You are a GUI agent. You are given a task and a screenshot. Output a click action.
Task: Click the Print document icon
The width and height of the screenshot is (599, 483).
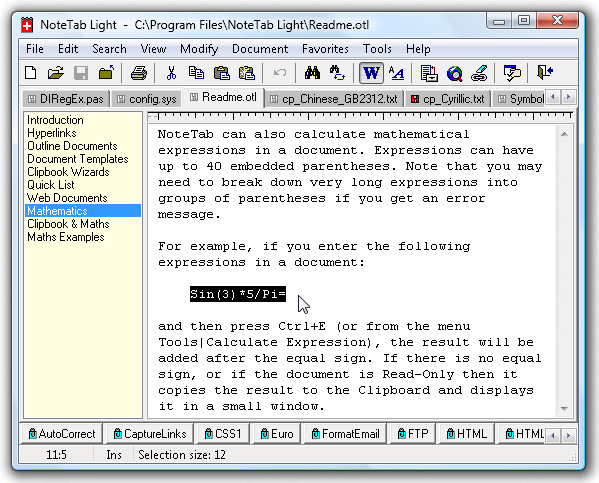point(139,72)
